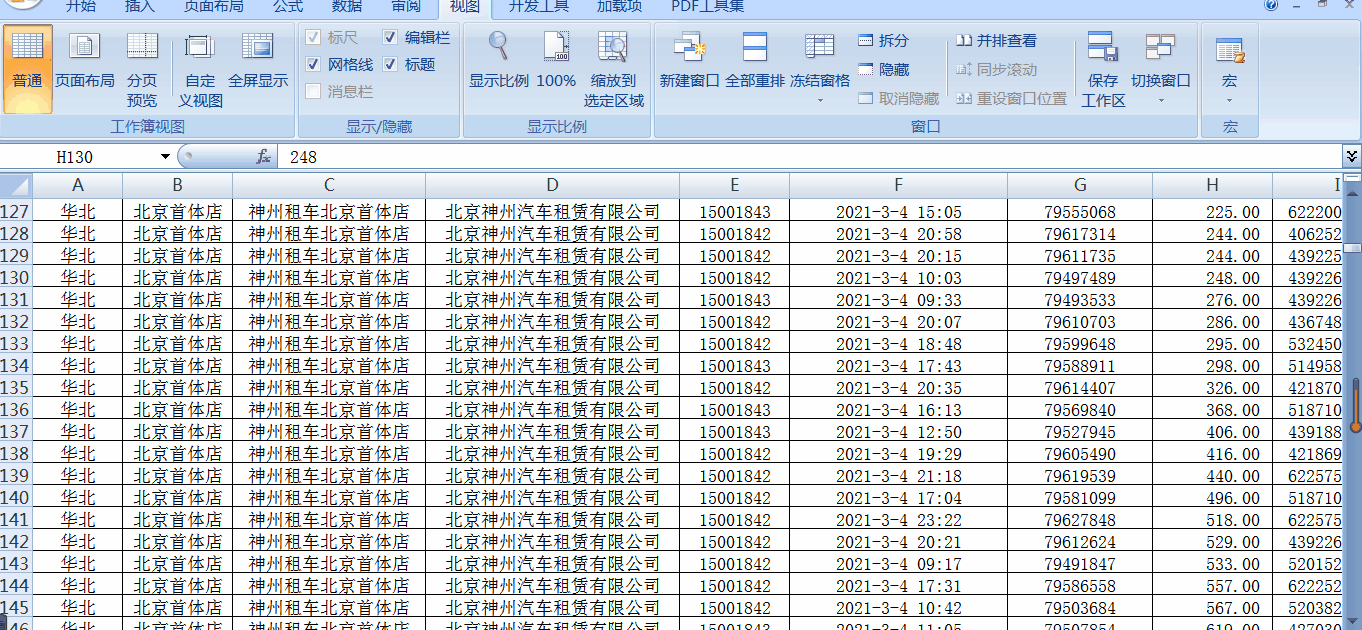Uncheck 编辑栏 to hide formula bar
This screenshot has width=1362, height=630.
tap(390, 37)
